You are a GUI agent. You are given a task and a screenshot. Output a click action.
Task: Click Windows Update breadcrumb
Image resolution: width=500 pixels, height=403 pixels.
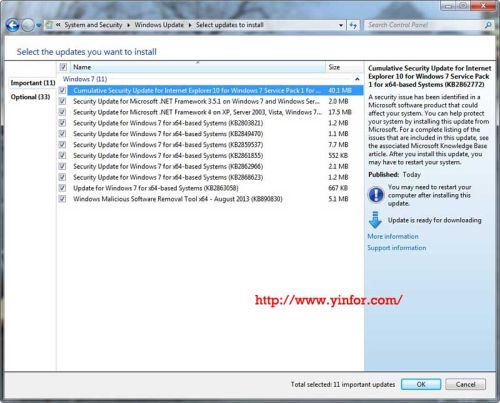click(159, 25)
